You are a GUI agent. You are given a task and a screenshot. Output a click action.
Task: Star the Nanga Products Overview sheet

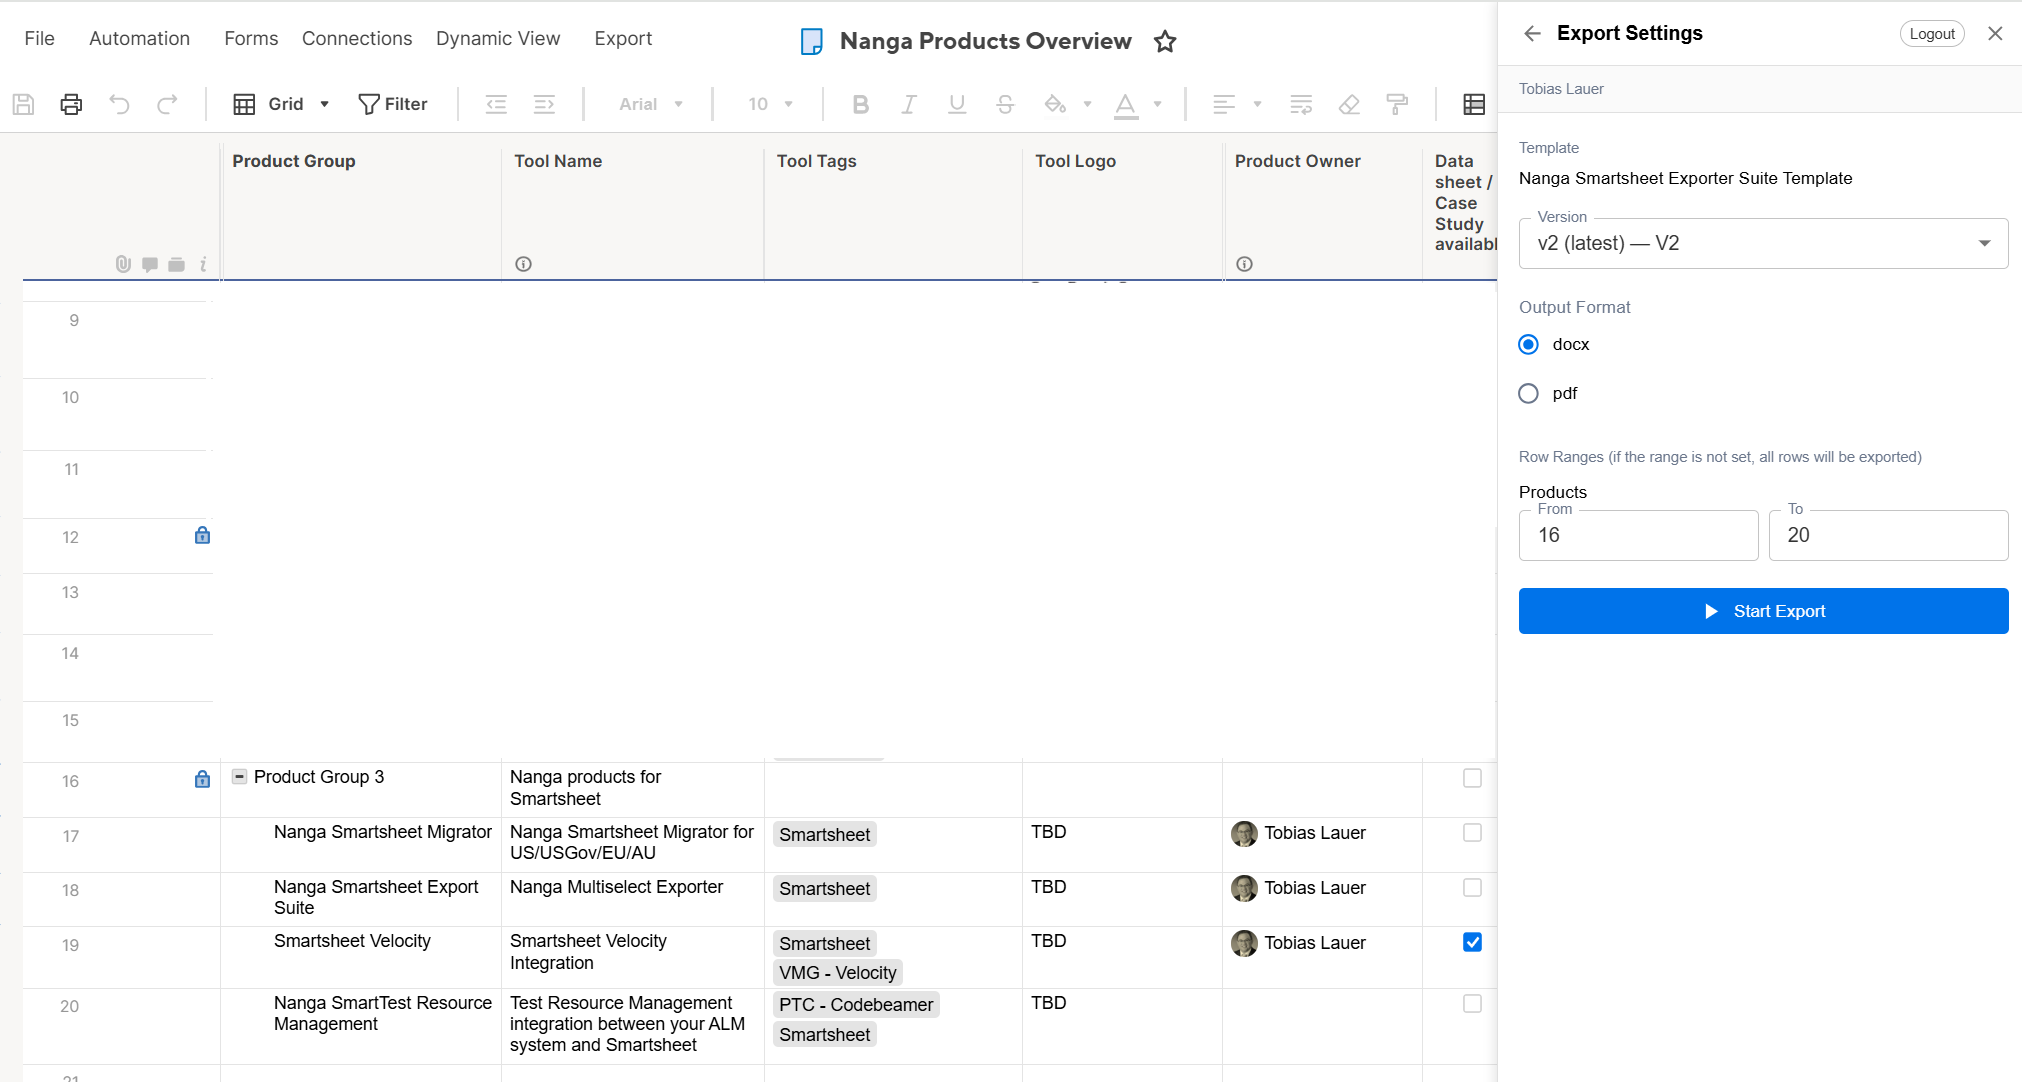coord(1165,41)
